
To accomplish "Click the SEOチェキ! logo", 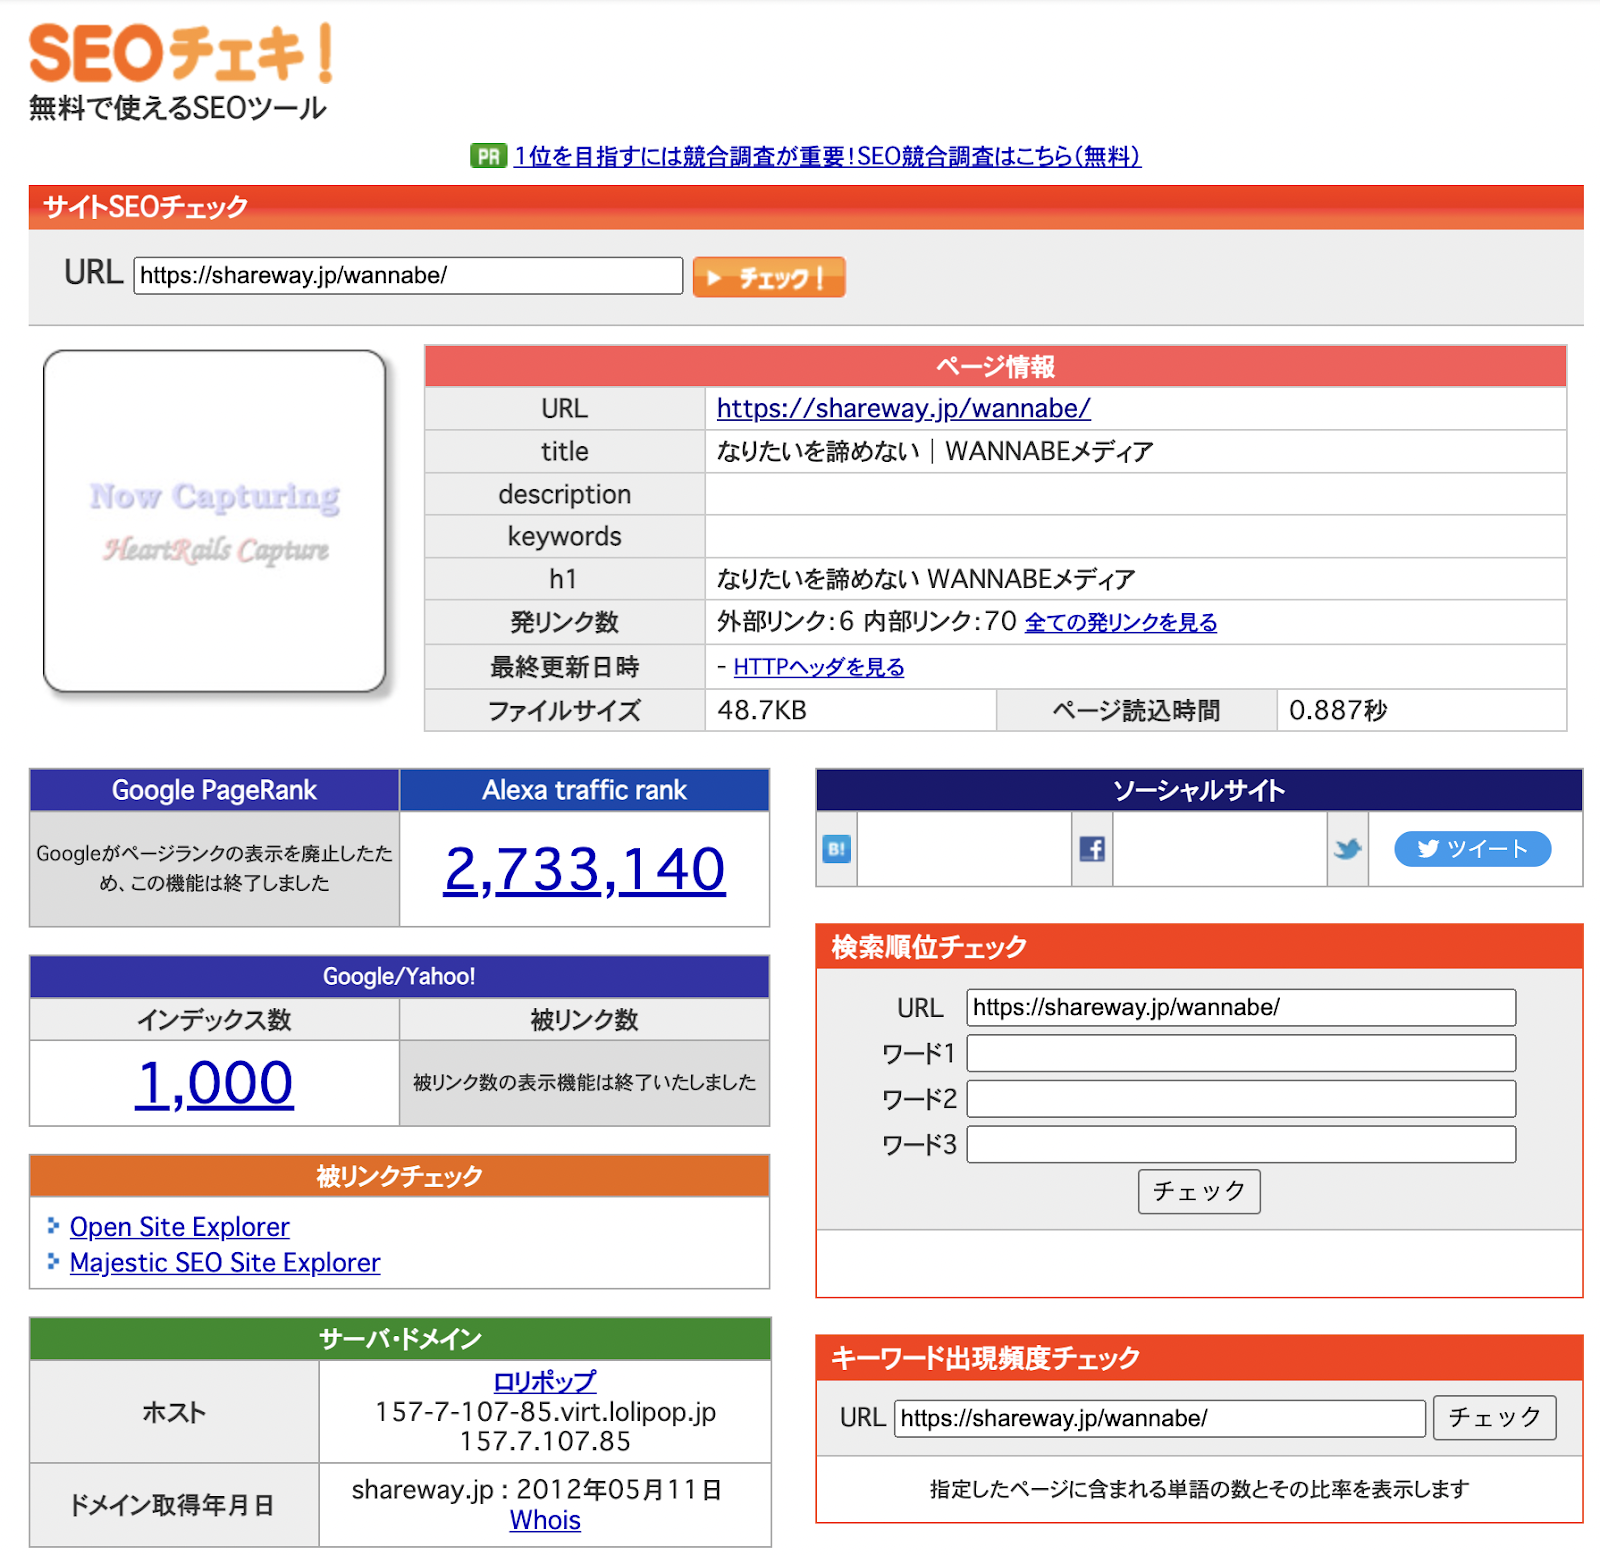I will [181, 54].
